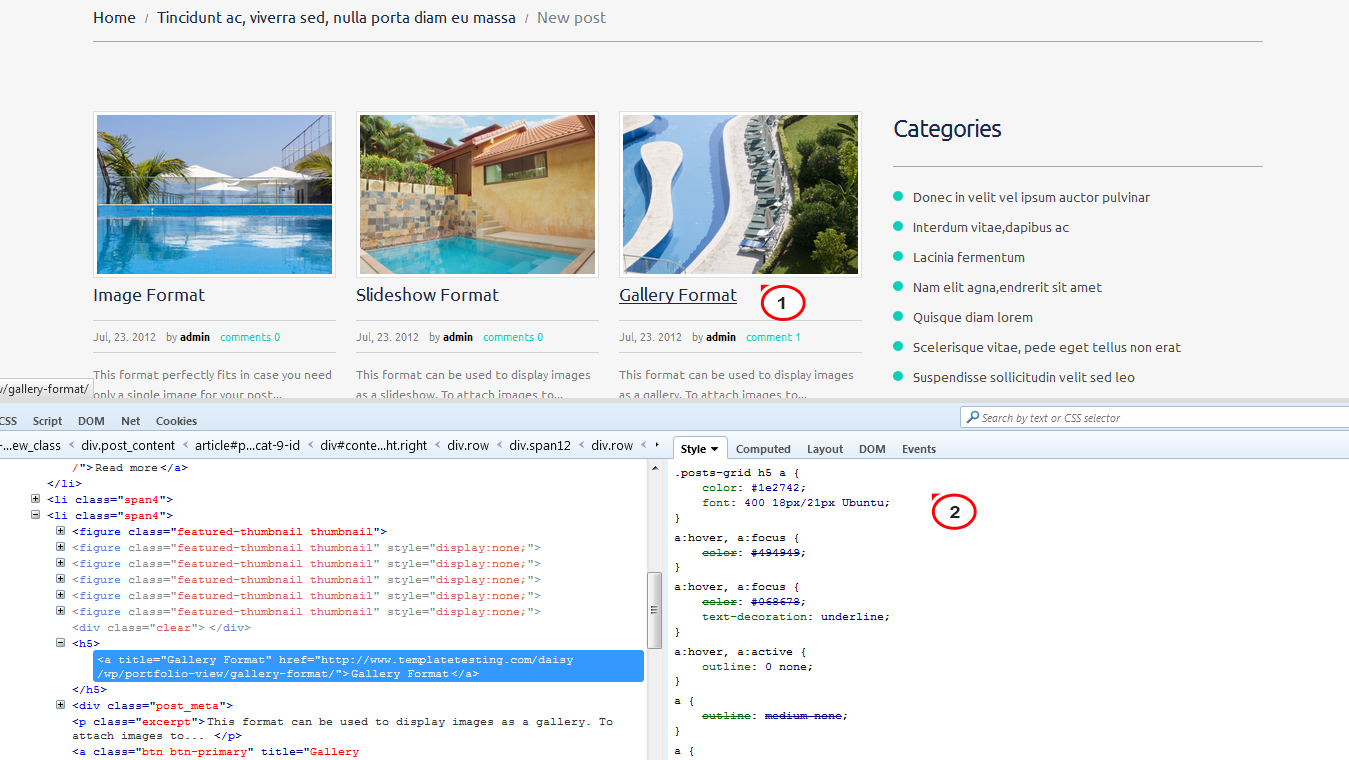Click comments 0 under Slideshow Format

[513, 337]
